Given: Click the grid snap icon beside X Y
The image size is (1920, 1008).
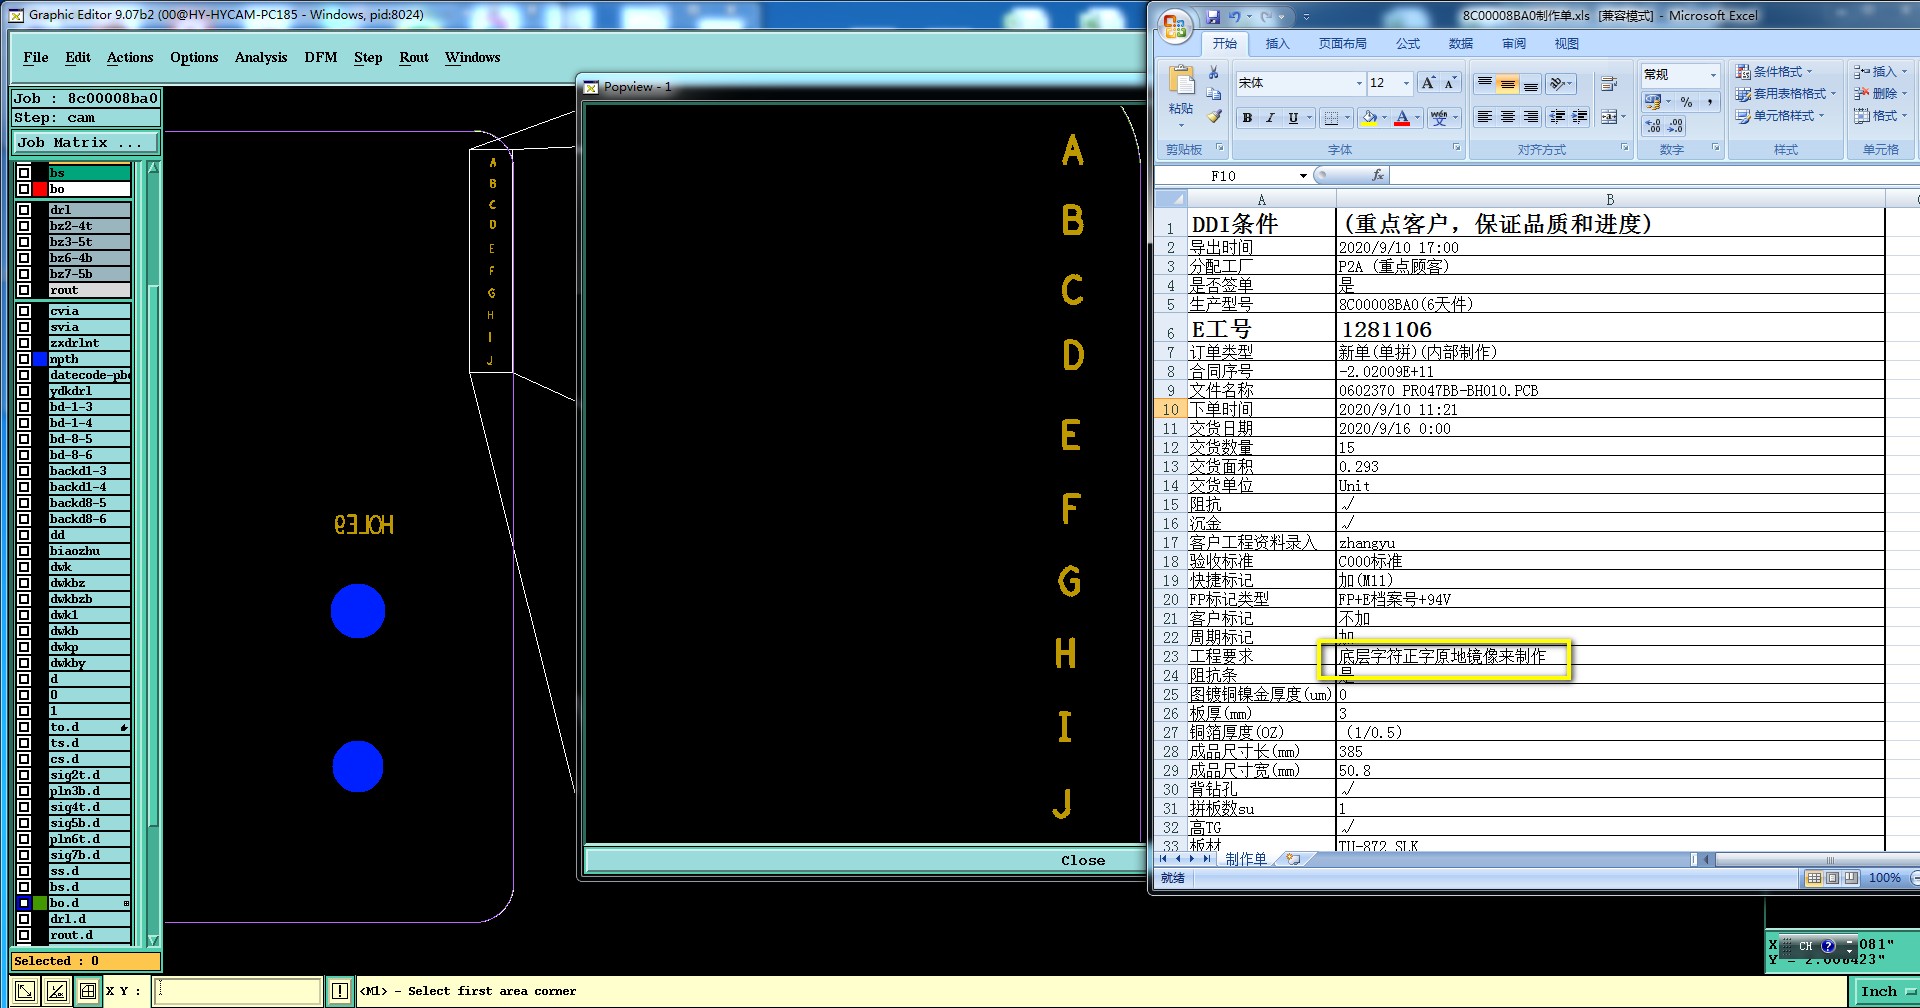Looking at the screenshot, I should tap(88, 991).
